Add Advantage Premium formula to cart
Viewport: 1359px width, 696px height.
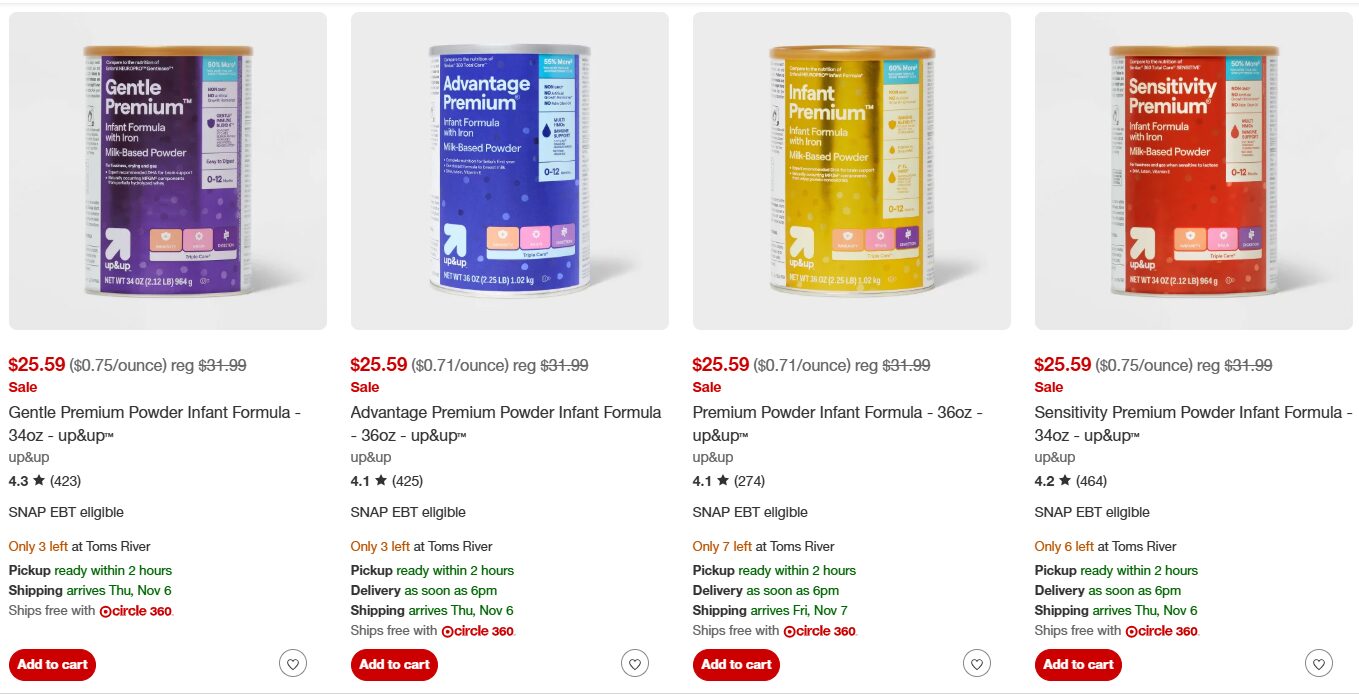[394, 665]
